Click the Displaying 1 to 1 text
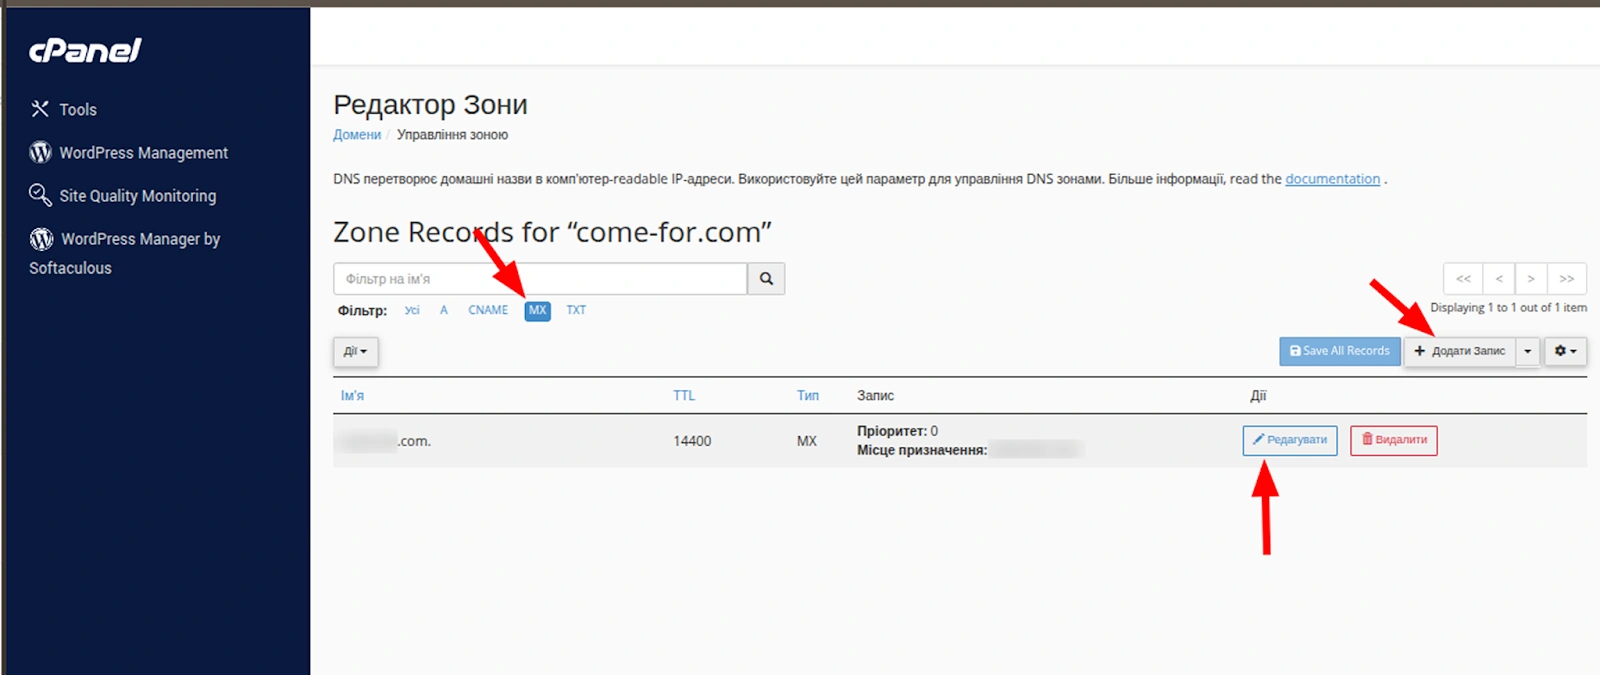Image resolution: width=1600 pixels, height=675 pixels. click(1508, 308)
